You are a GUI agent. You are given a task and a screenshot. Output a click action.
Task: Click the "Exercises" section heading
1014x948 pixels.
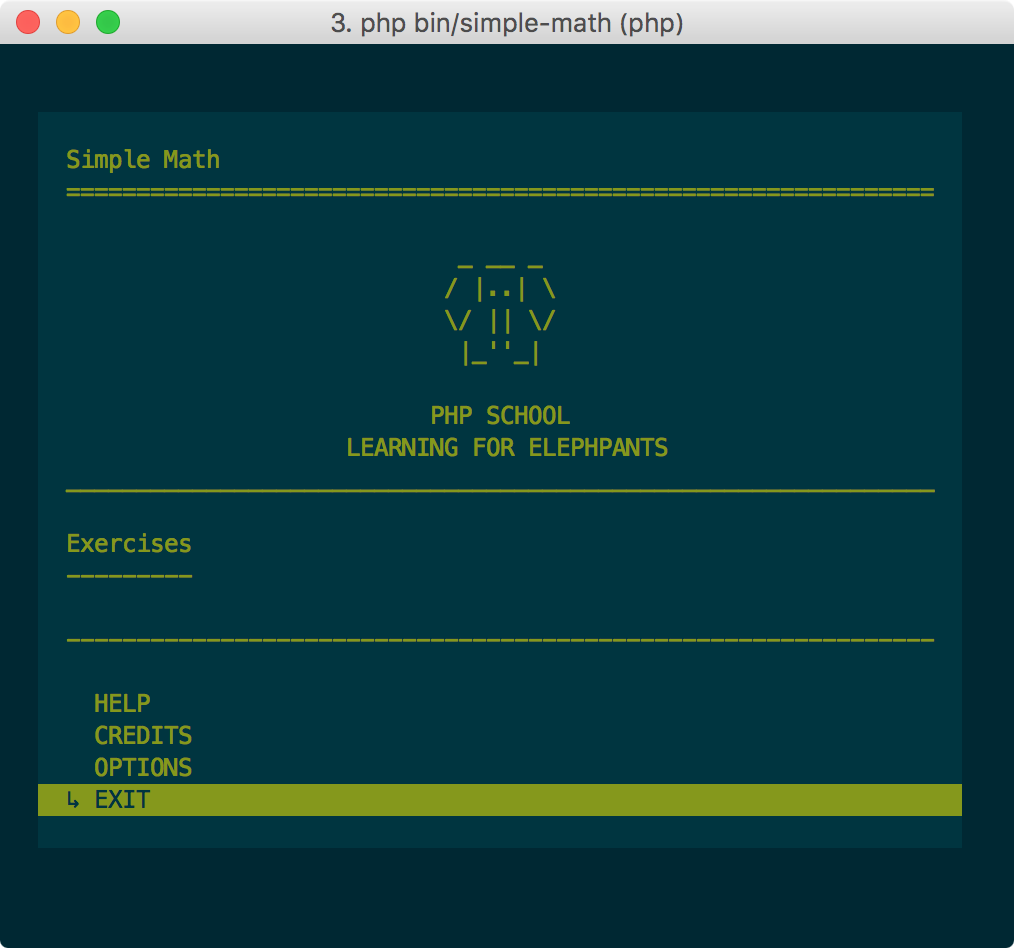(129, 544)
